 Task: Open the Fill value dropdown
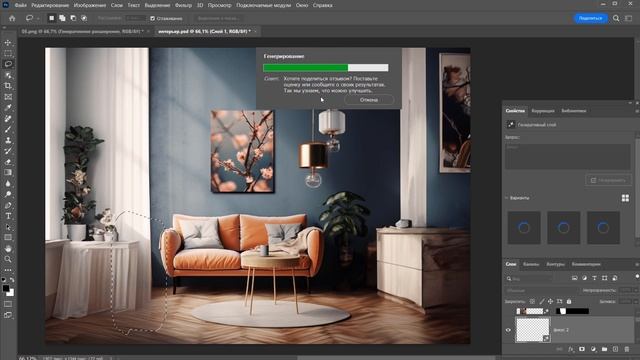636,301
